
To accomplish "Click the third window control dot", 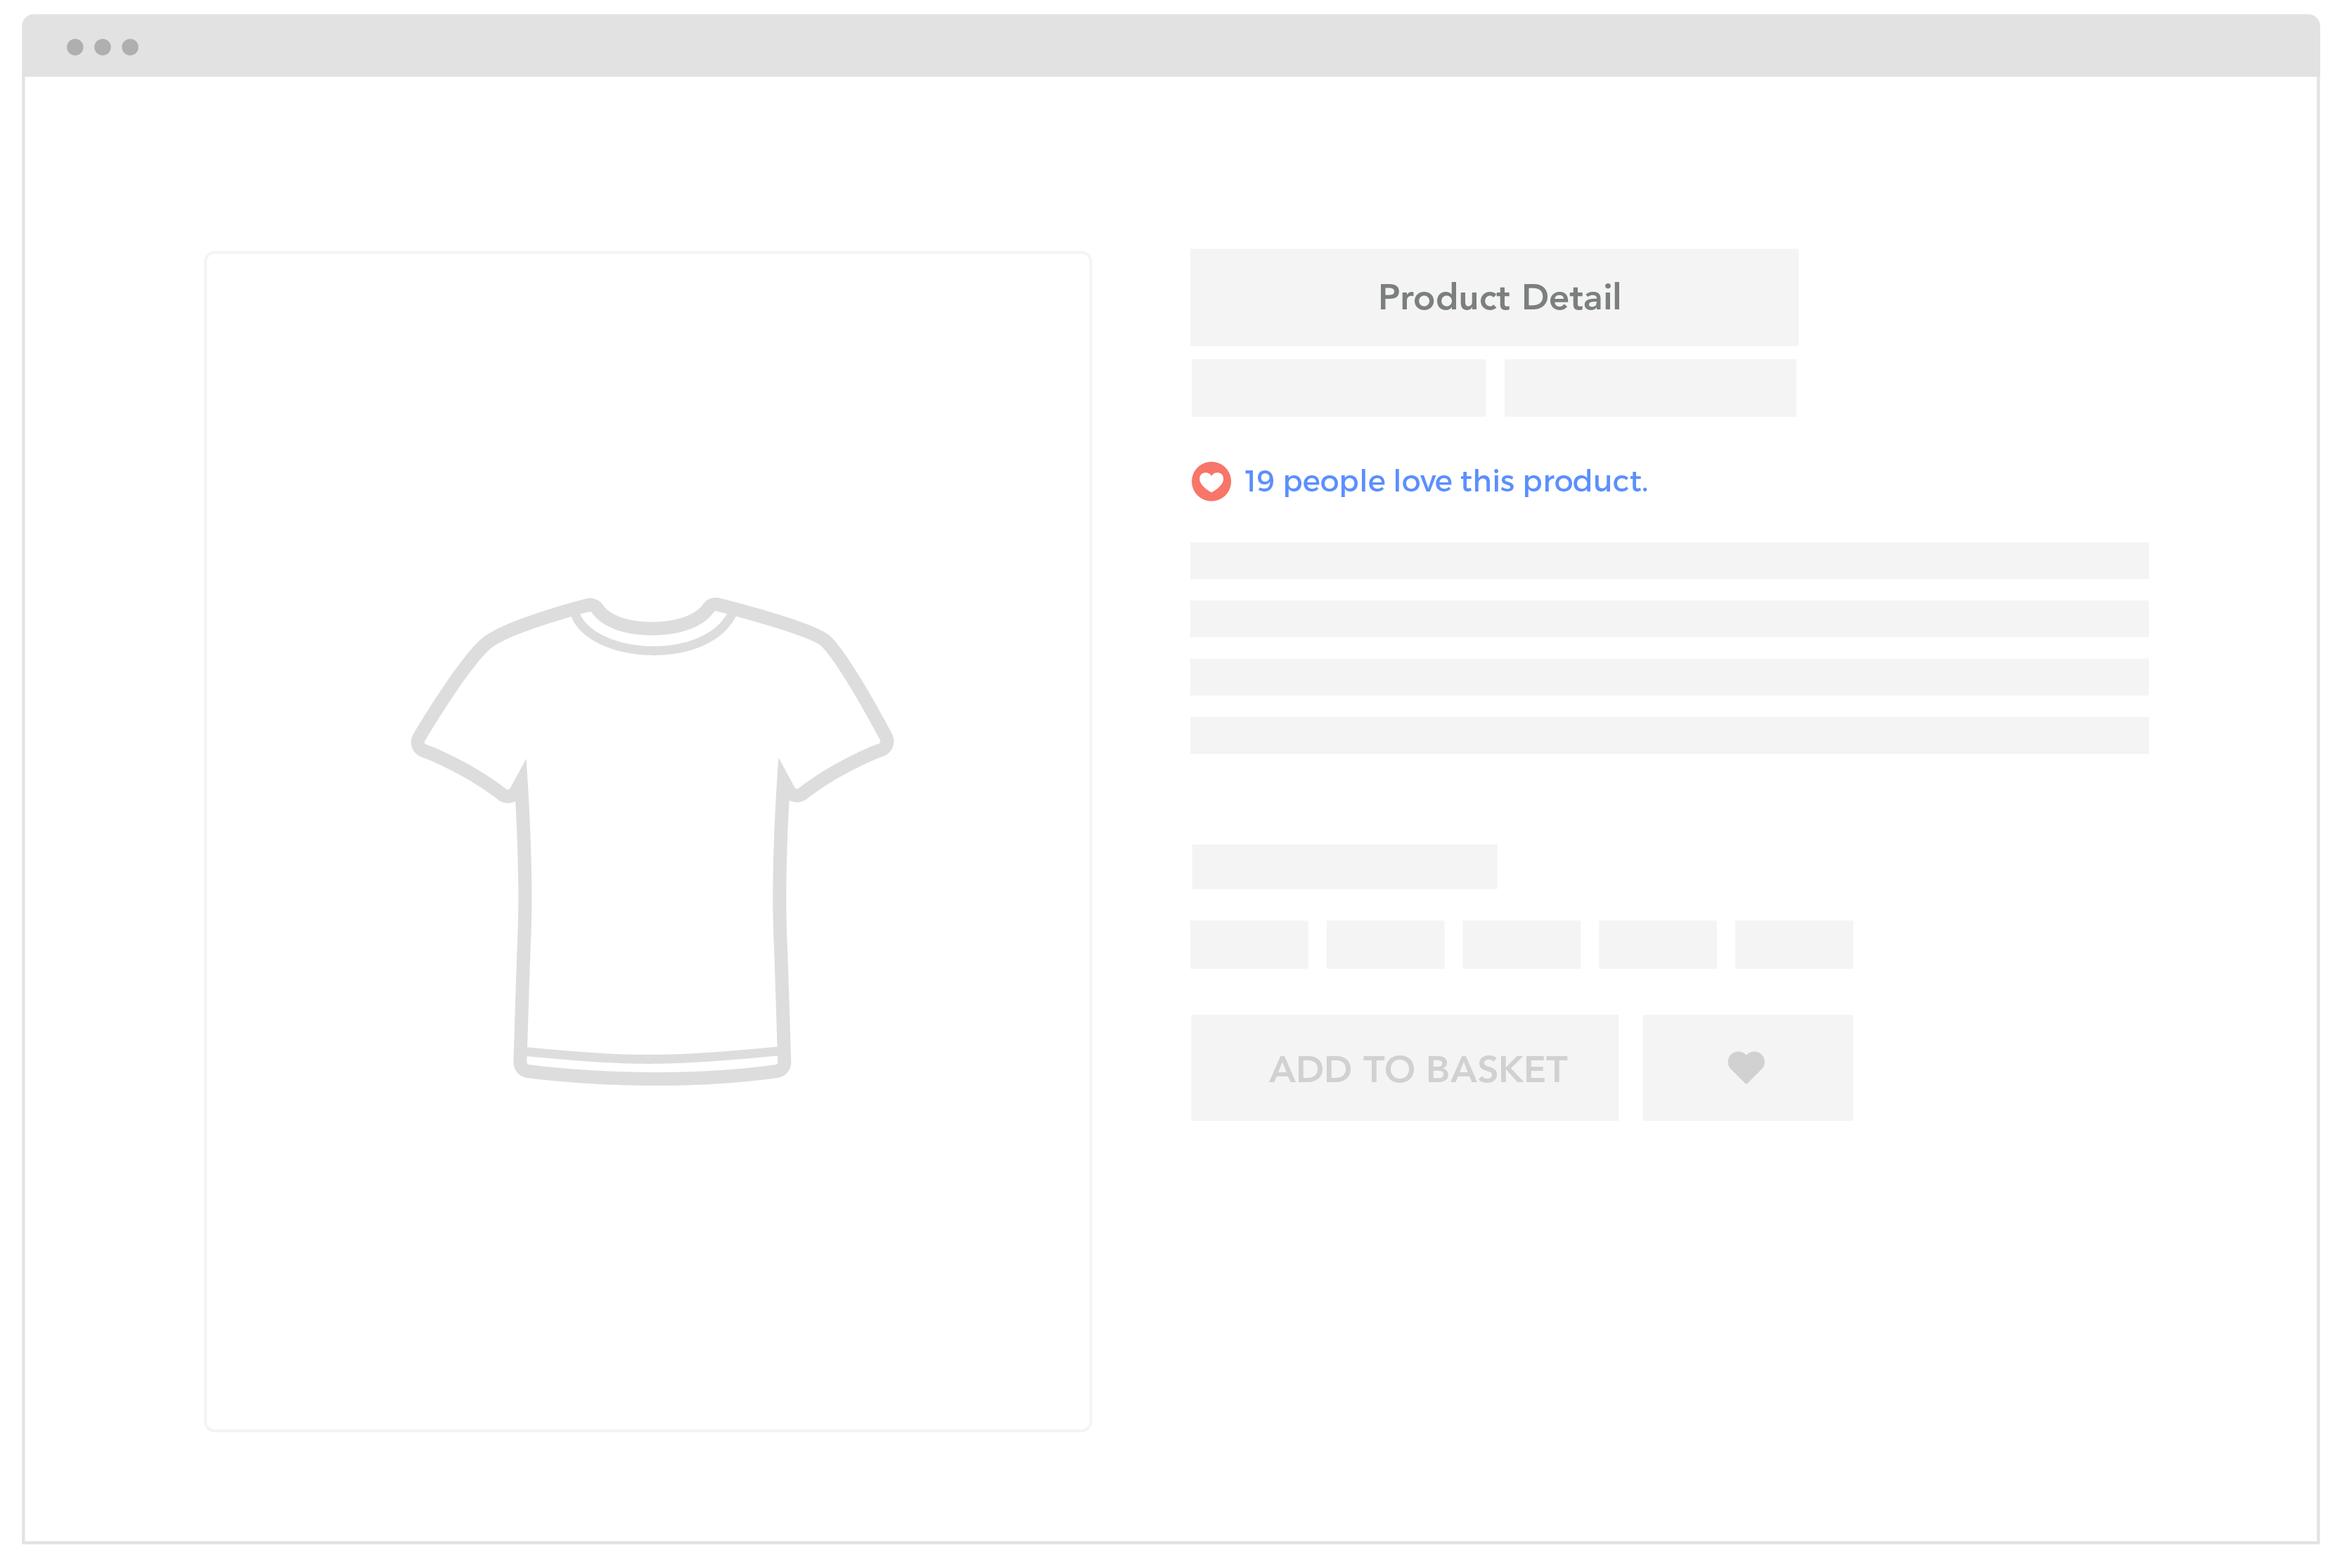I will pyautogui.click(x=130, y=47).
